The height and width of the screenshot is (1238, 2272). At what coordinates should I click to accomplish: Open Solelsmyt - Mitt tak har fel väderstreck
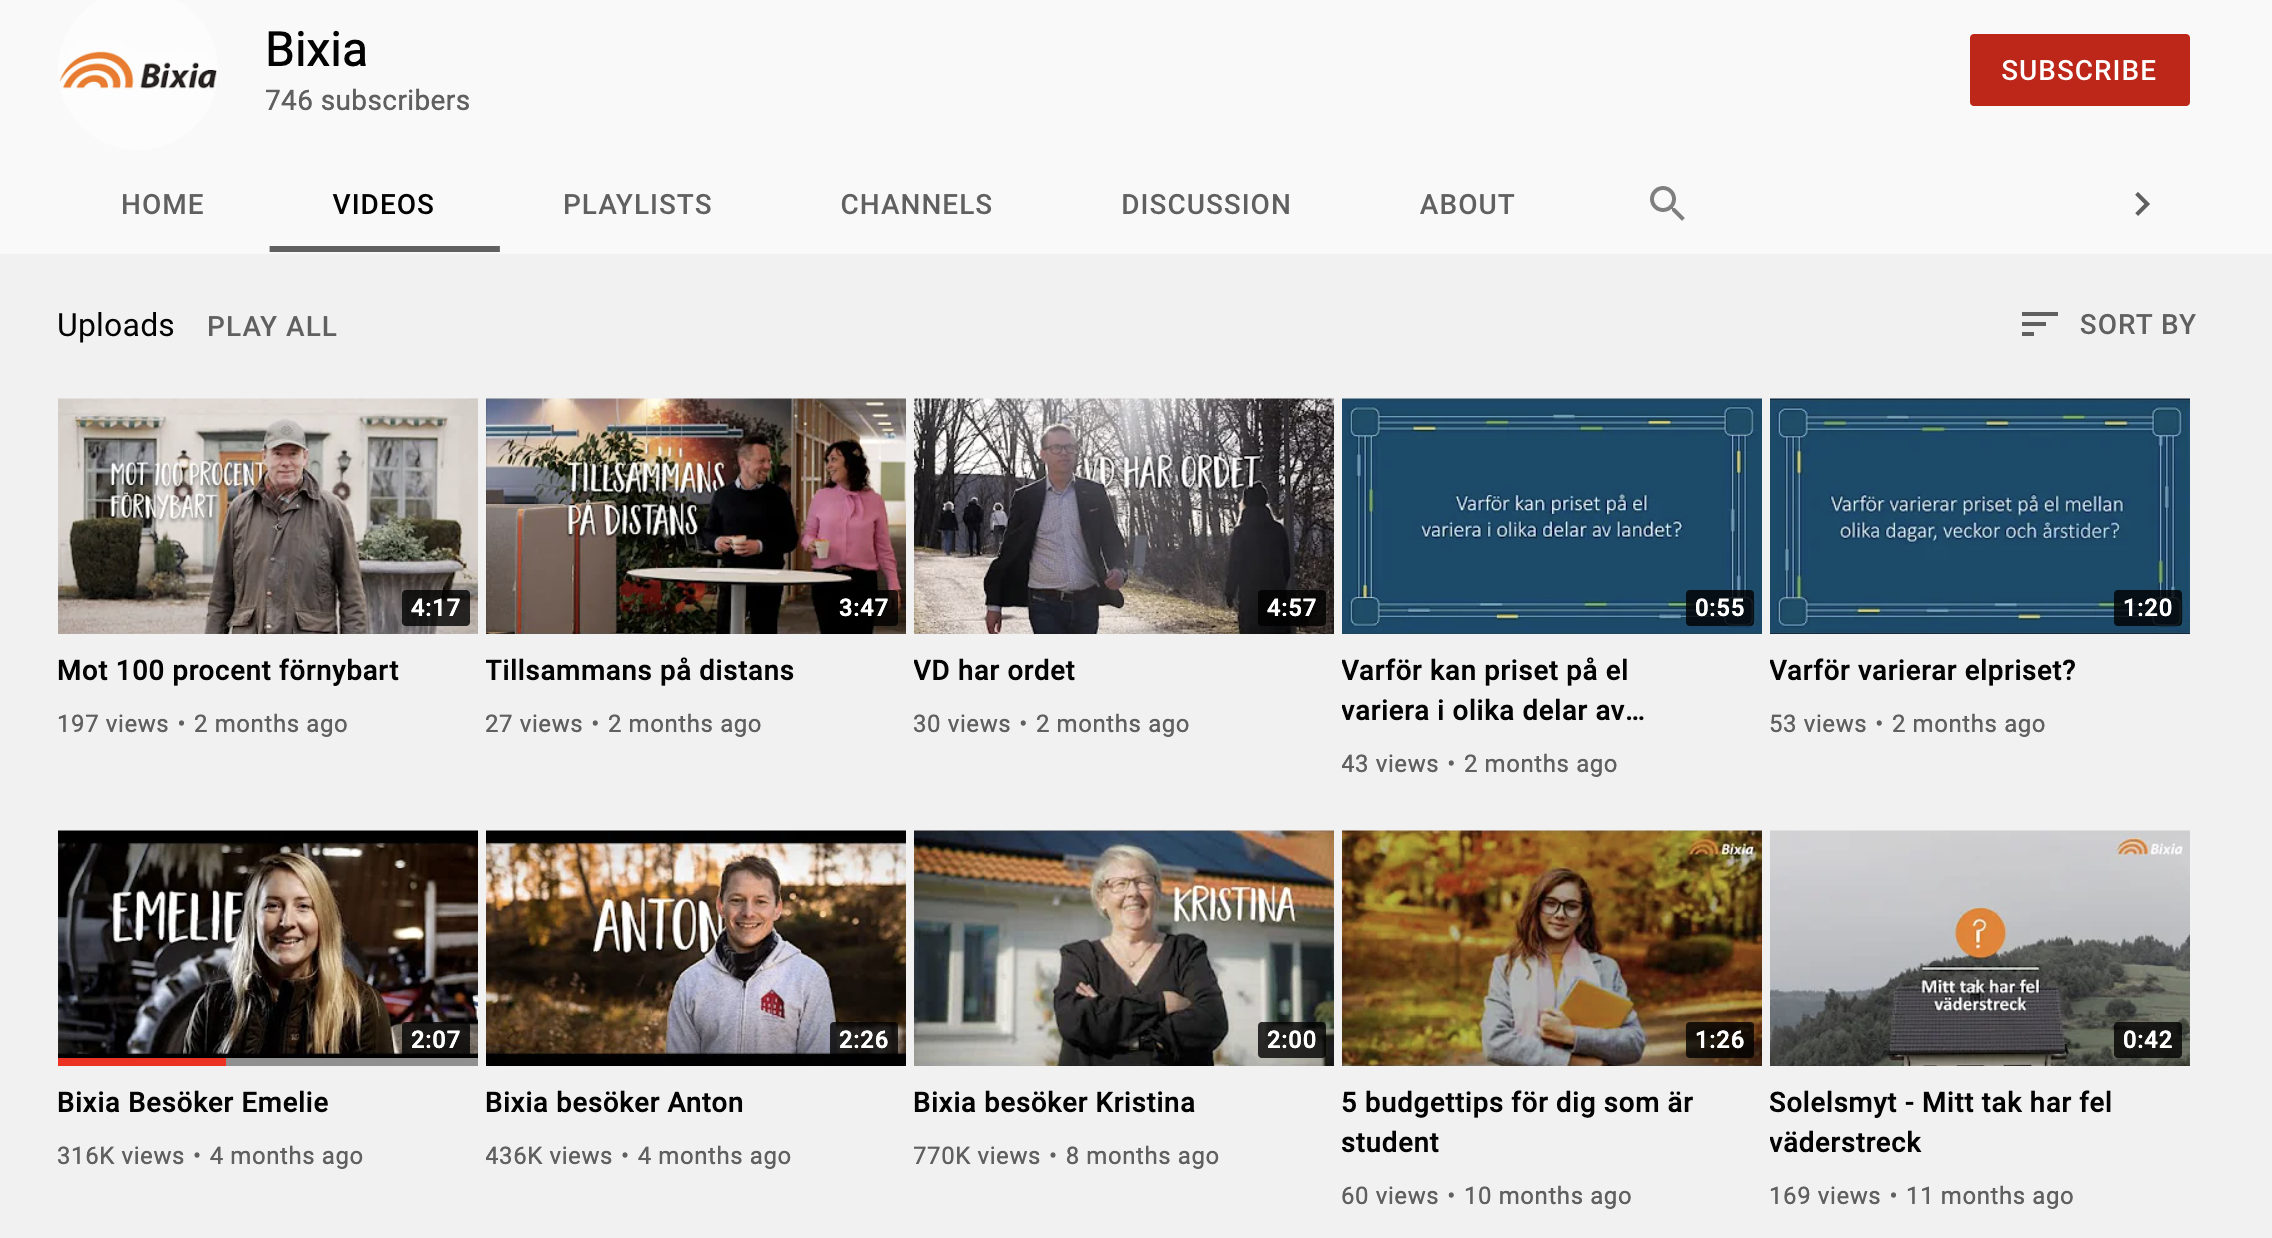coord(1940,1122)
